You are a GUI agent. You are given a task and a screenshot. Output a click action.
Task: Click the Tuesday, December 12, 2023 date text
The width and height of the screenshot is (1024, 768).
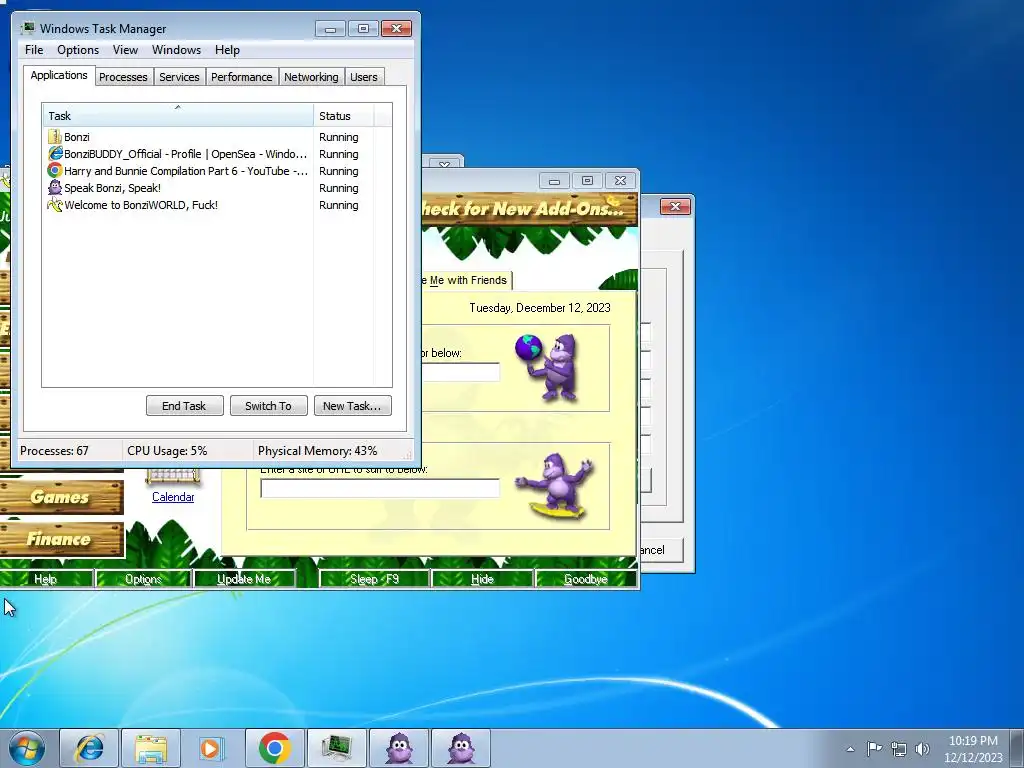[539, 308]
